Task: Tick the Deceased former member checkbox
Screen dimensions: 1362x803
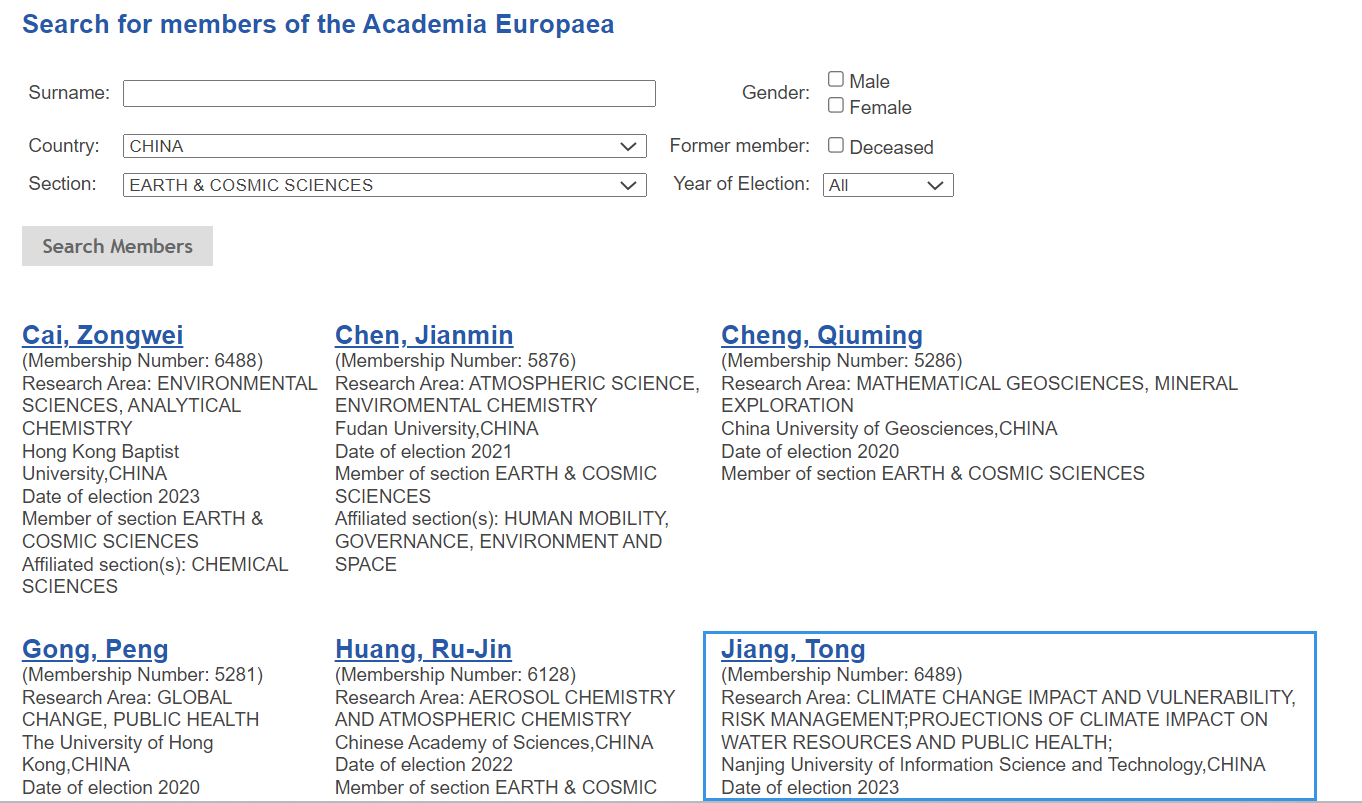Action: click(x=836, y=146)
